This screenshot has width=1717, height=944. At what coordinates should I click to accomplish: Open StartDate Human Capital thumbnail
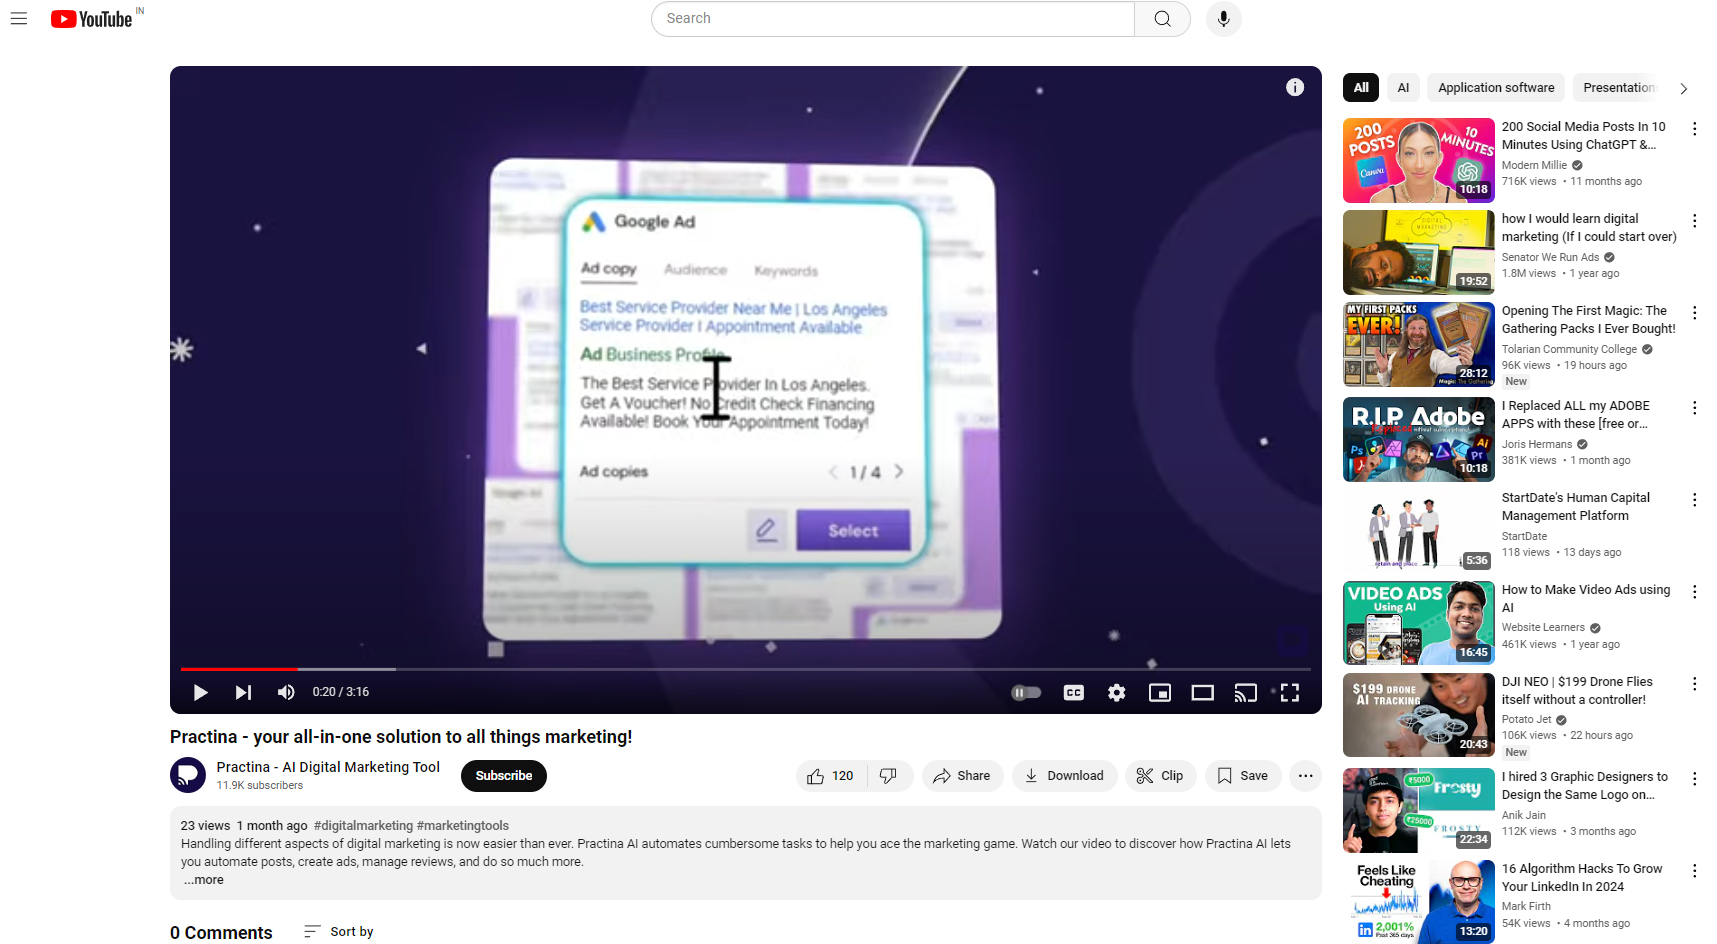click(1419, 531)
